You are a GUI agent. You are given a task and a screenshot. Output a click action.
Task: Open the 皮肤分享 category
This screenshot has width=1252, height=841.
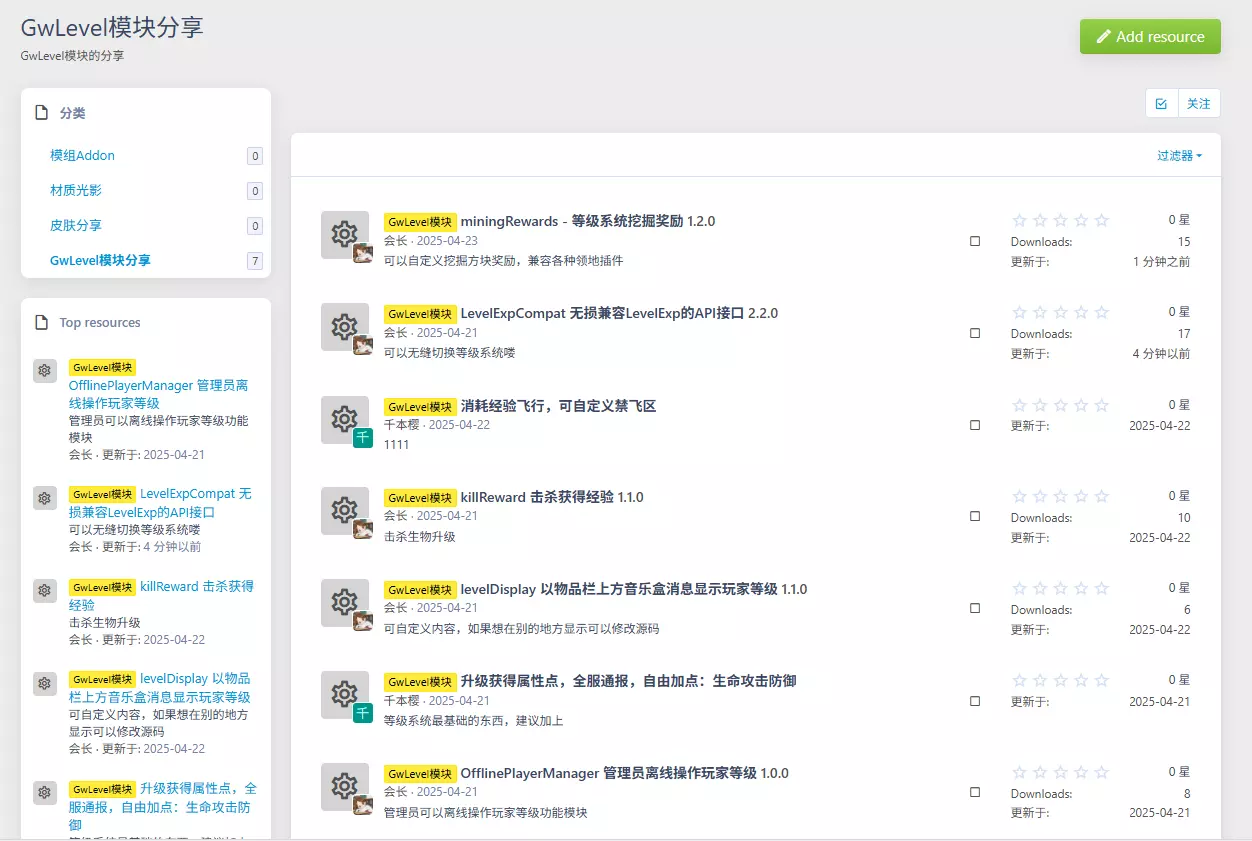pos(76,225)
